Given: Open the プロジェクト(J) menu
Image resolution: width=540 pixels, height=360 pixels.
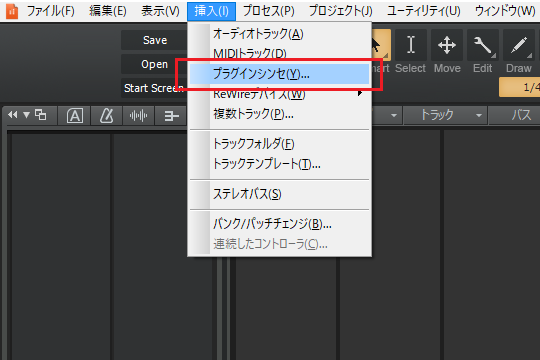Looking at the screenshot, I should click(x=340, y=11).
